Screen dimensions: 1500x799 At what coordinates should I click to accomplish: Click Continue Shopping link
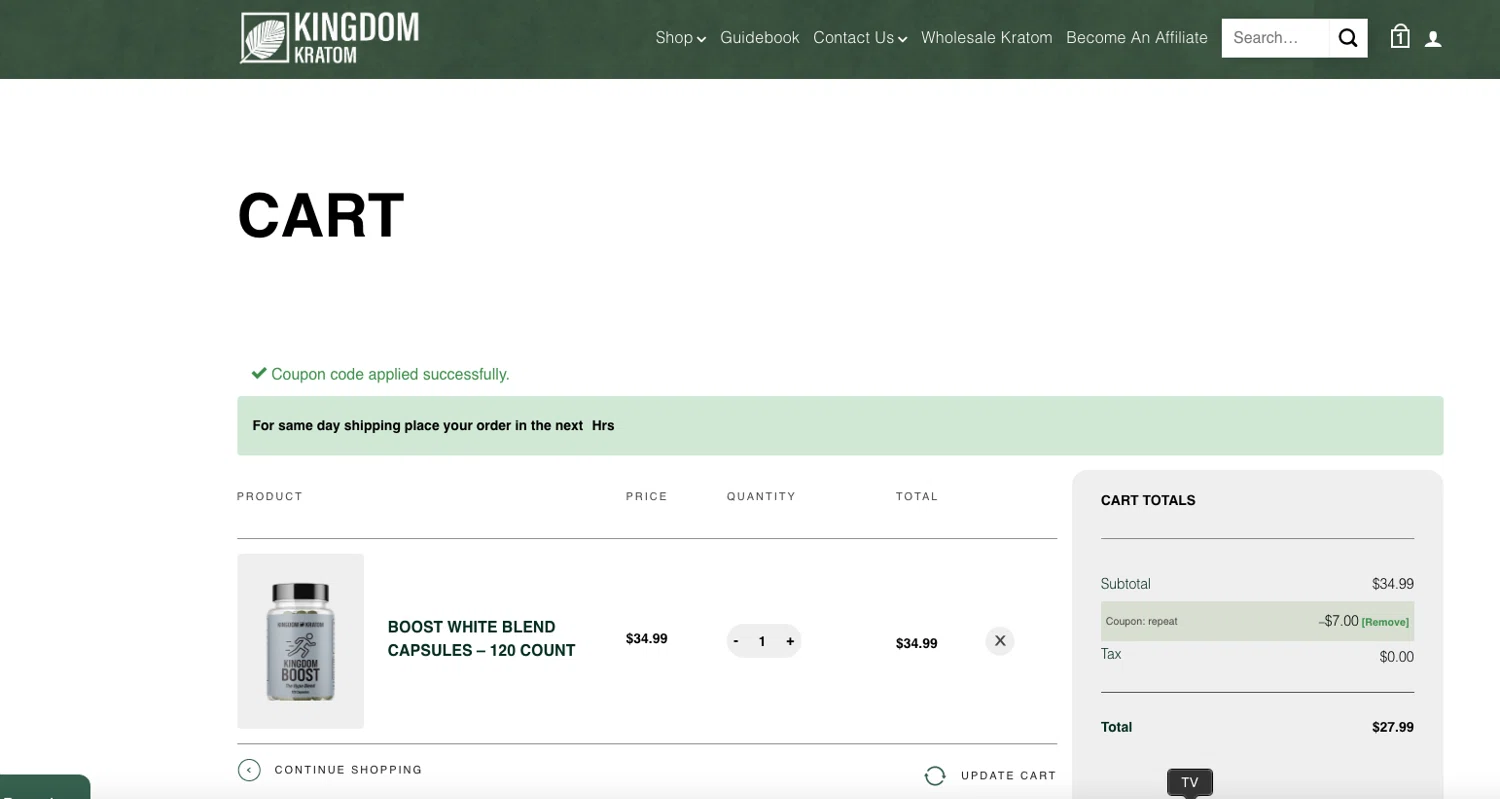(x=348, y=770)
